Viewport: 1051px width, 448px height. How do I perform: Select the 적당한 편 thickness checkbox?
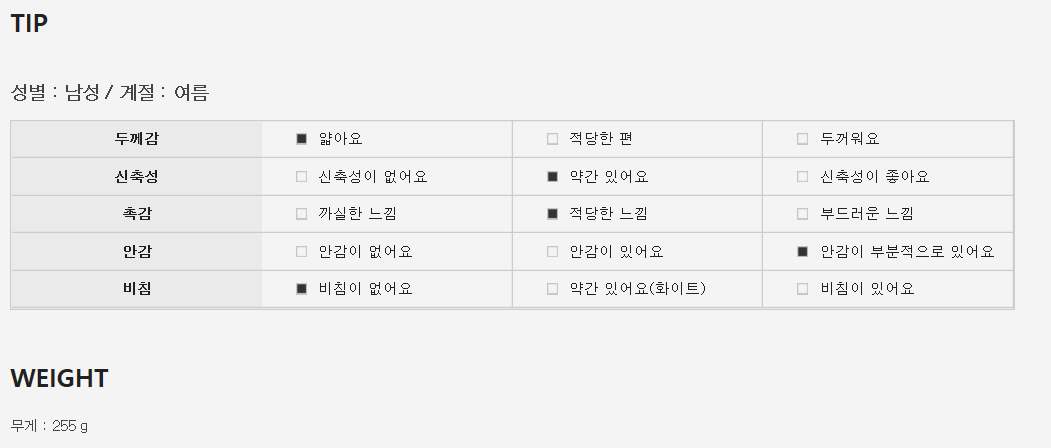tap(552, 139)
